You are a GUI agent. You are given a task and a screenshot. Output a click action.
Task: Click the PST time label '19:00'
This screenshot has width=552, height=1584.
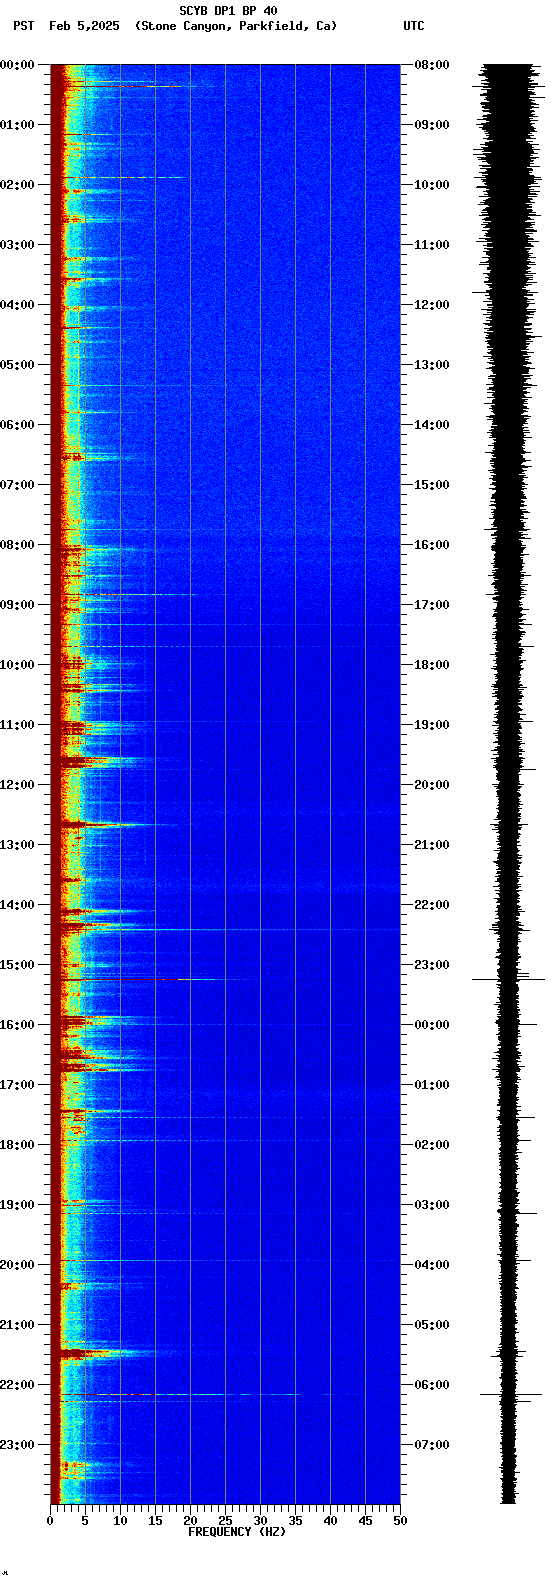click(17, 1205)
